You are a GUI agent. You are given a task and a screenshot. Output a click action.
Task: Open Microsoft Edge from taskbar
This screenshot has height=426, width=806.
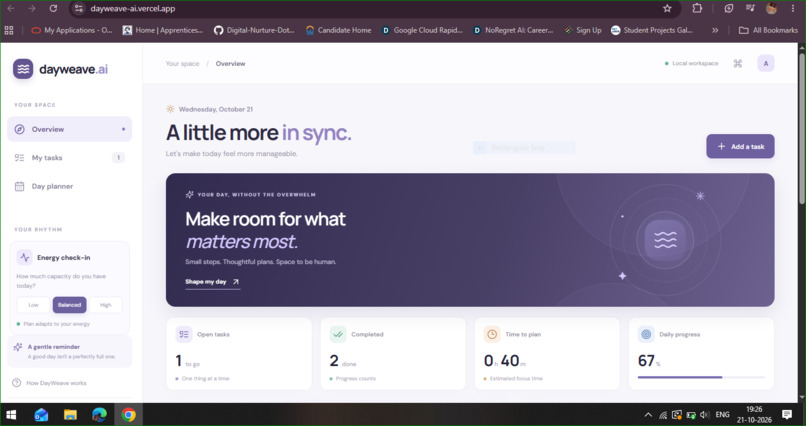tap(99, 414)
